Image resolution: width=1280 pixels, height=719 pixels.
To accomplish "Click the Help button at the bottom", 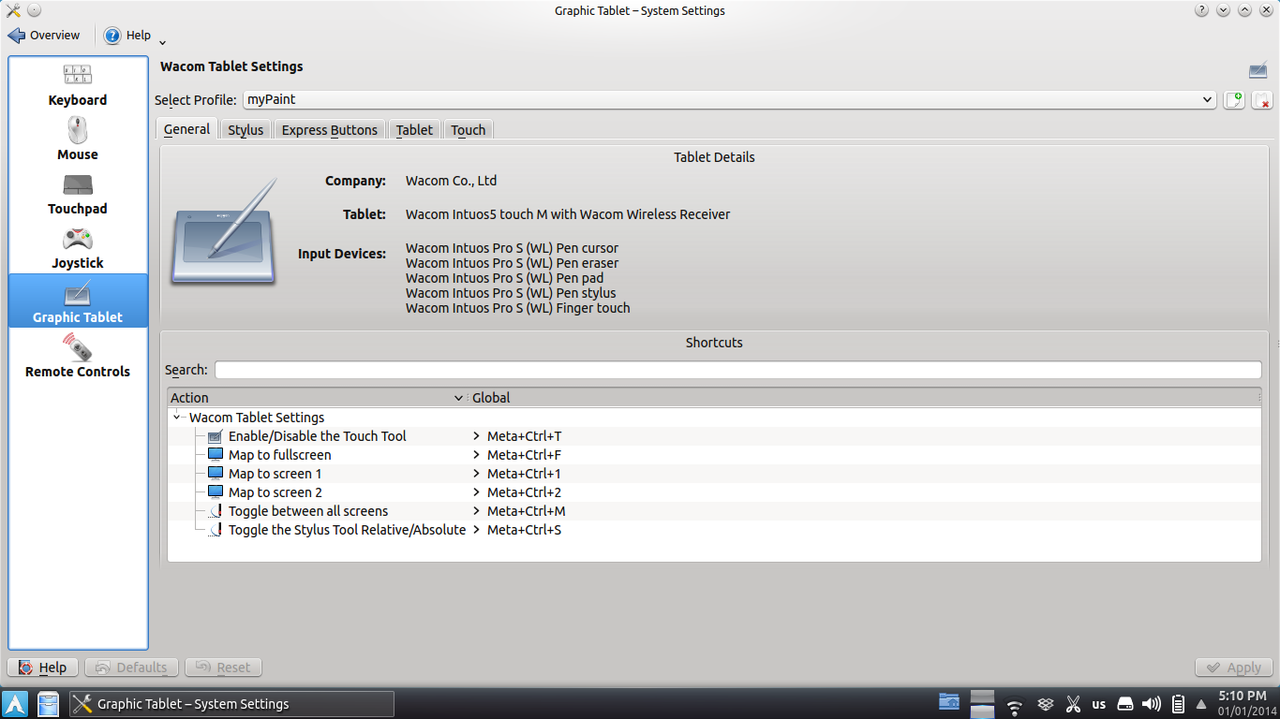I will point(43,667).
